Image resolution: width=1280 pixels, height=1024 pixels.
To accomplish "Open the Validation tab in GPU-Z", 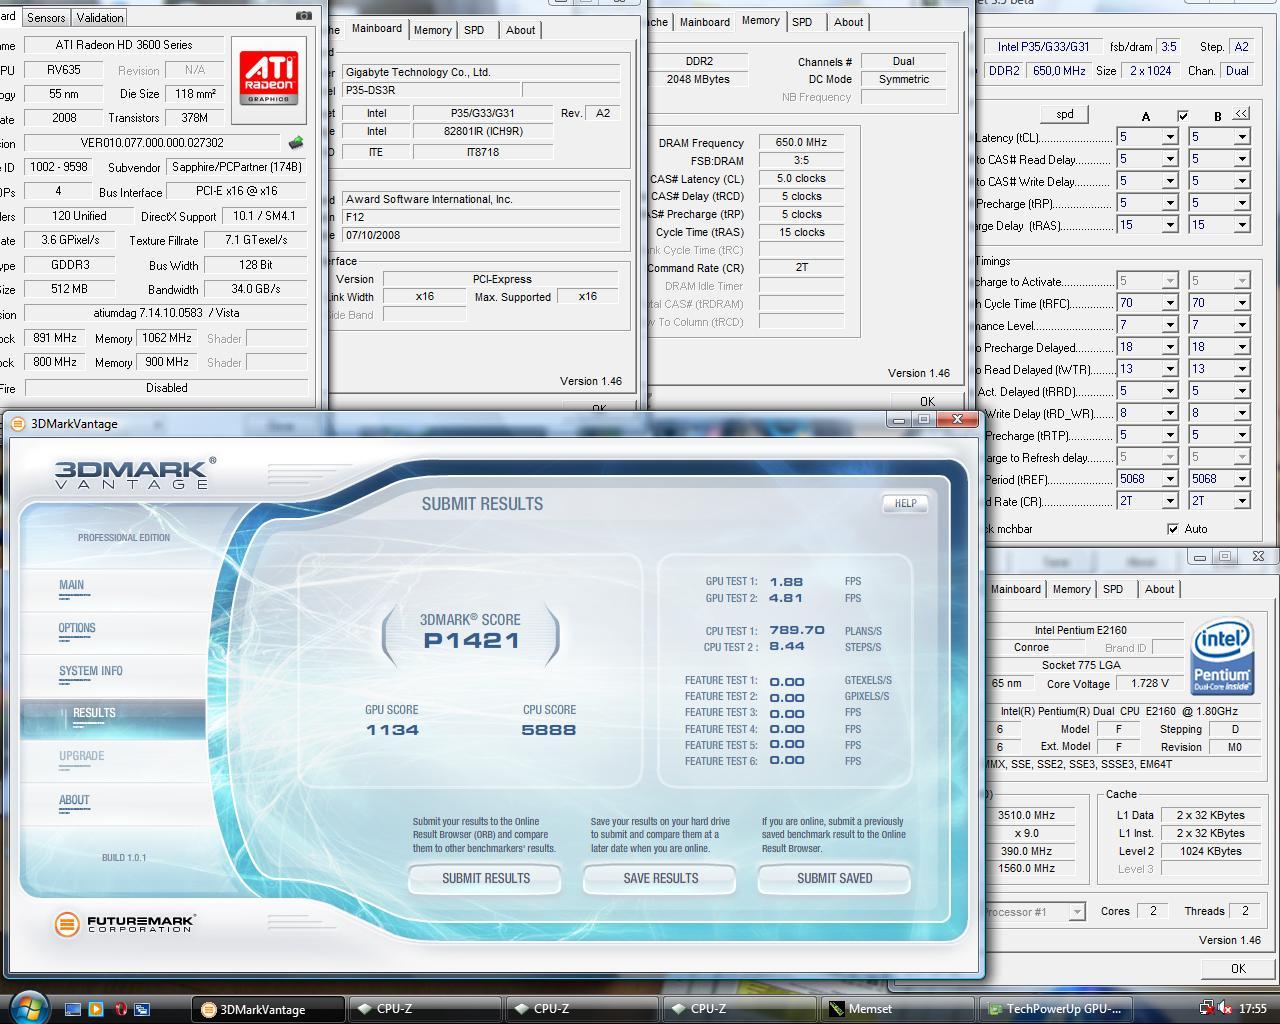I will (100, 17).
